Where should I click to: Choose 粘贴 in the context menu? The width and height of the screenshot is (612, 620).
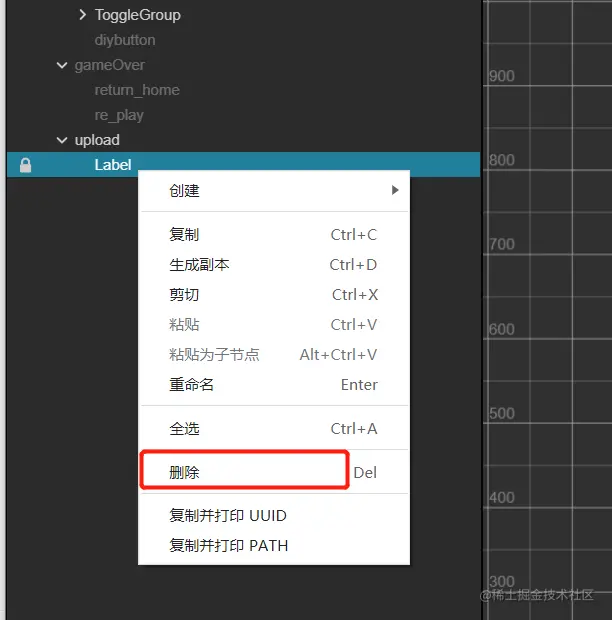click(274, 325)
